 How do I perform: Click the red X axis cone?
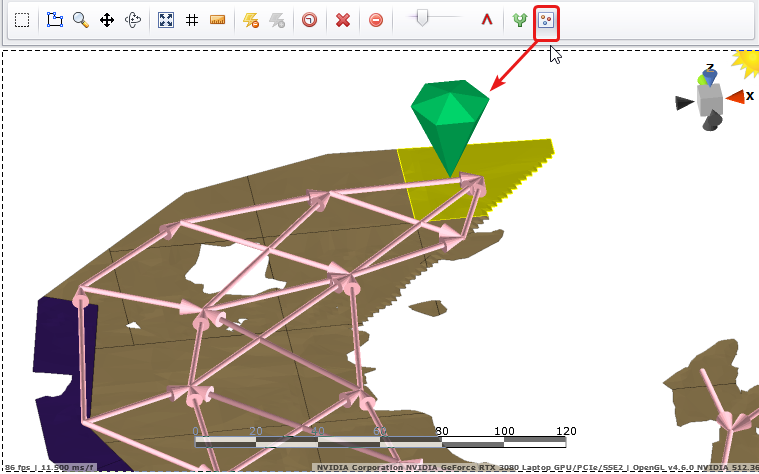click(735, 97)
